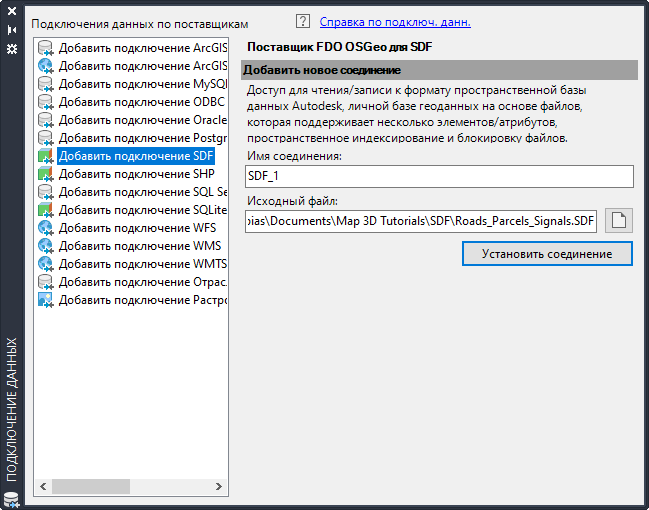
Task: Select Добавить подключение Растр row
Action: (x=143, y=300)
